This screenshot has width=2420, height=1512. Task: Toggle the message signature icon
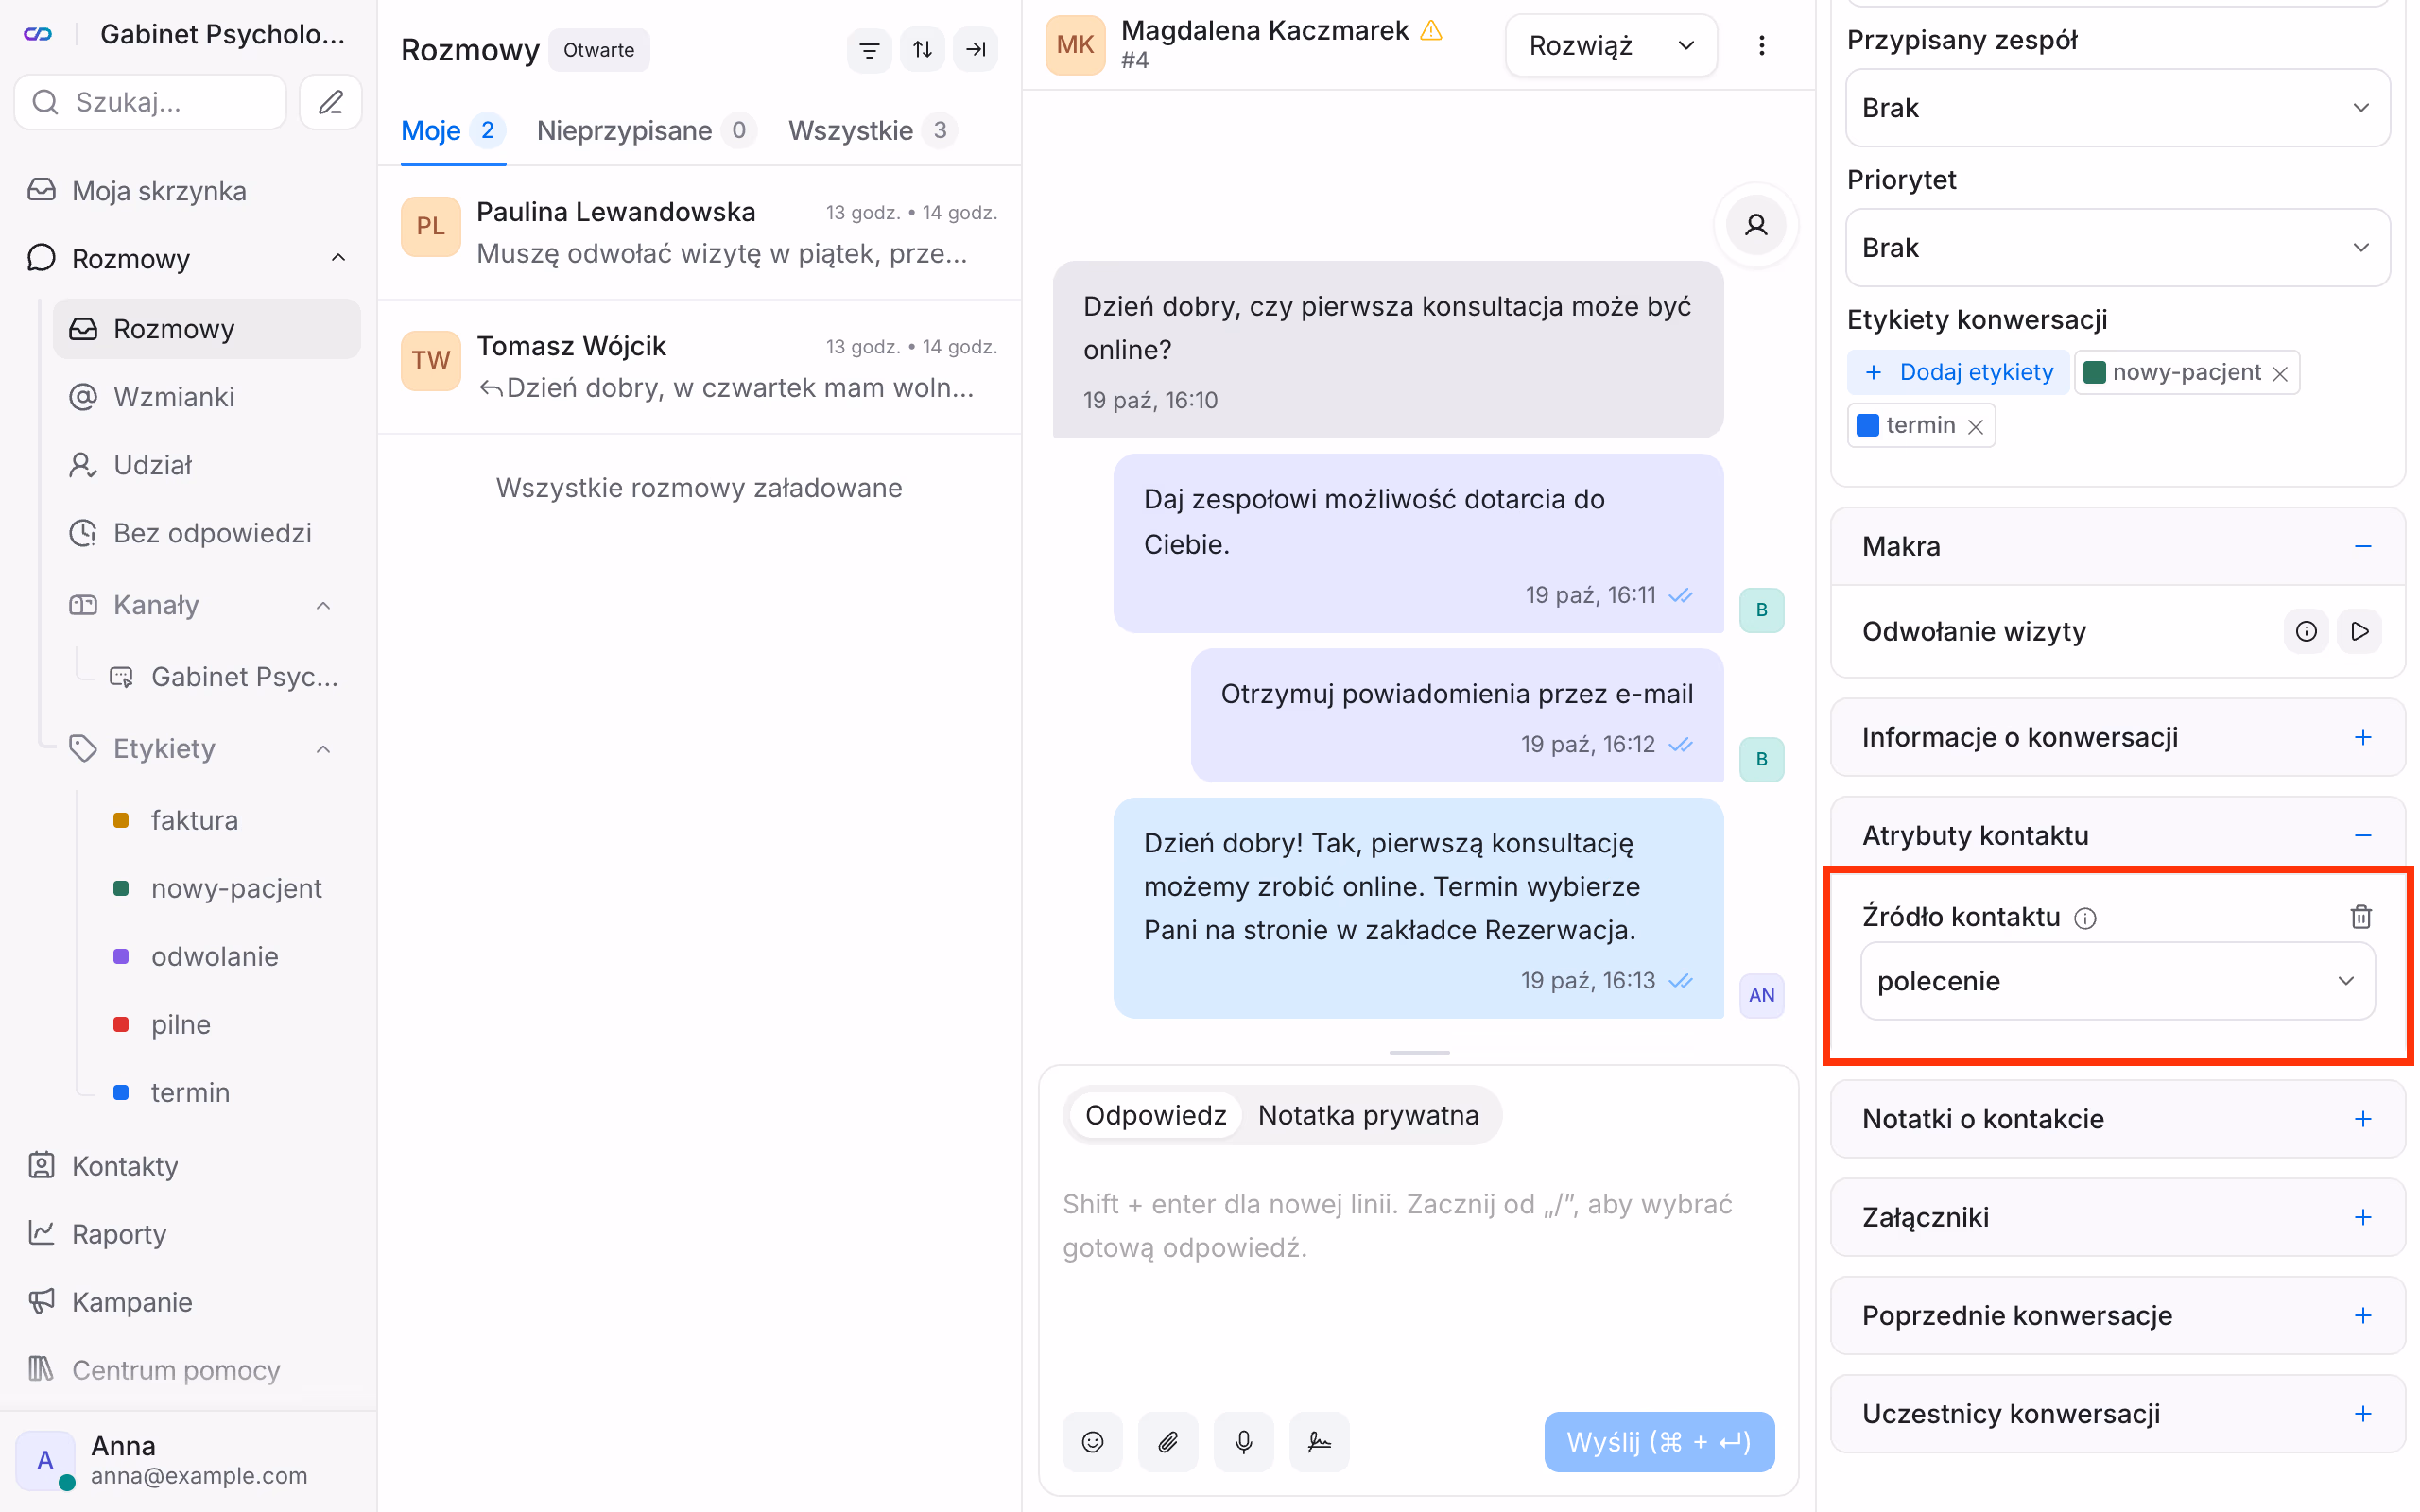(1319, 1441)
